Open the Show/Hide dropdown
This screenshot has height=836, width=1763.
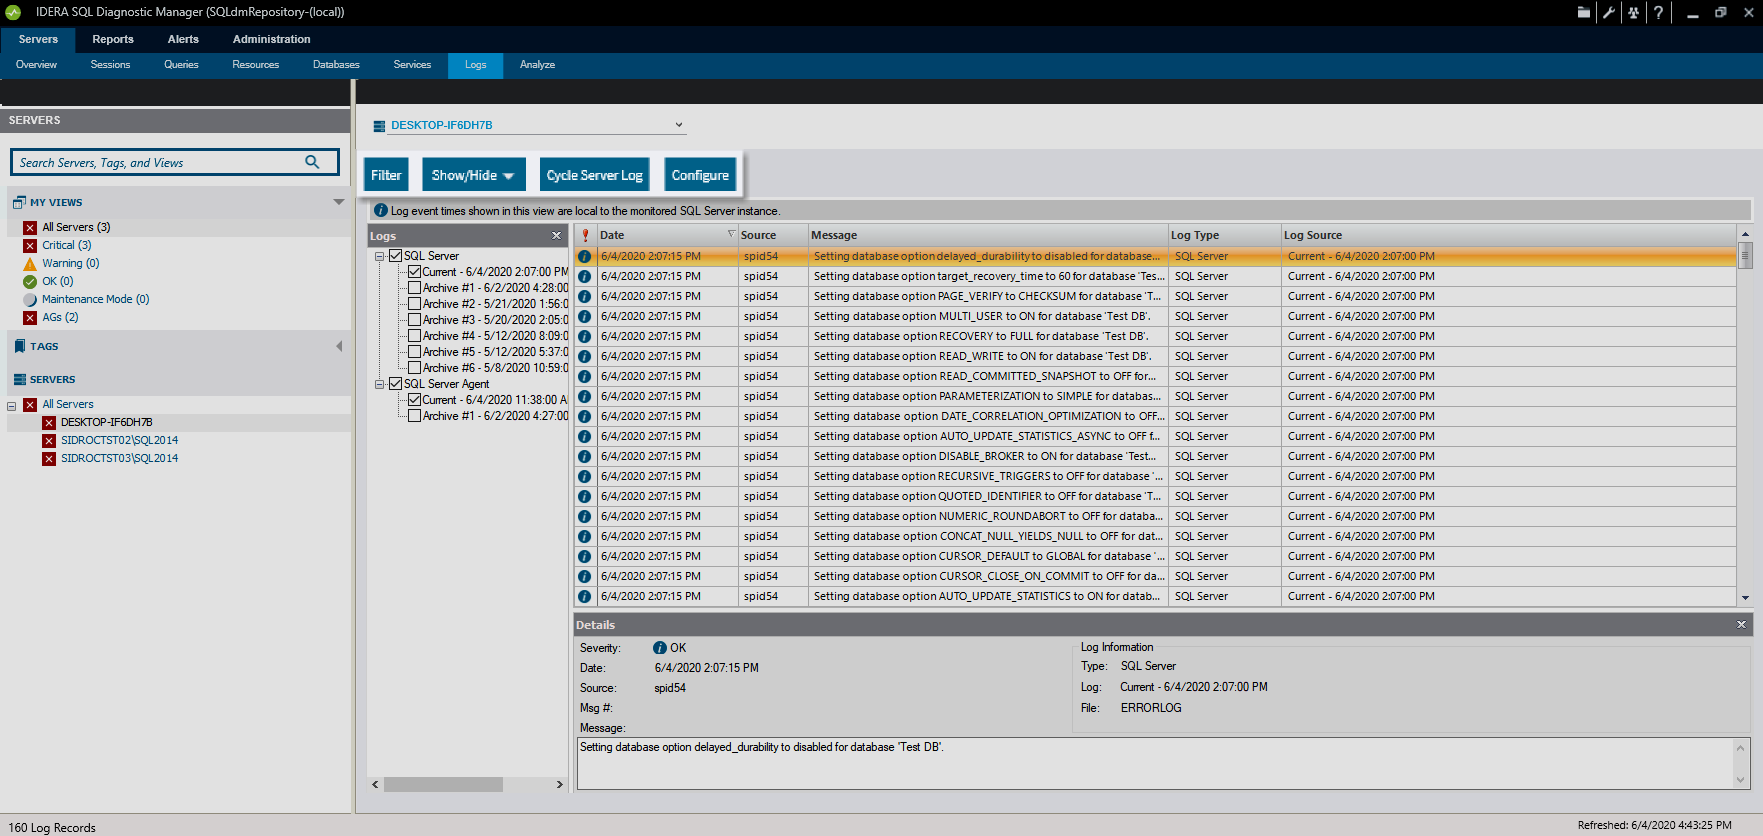click(472, 175)
